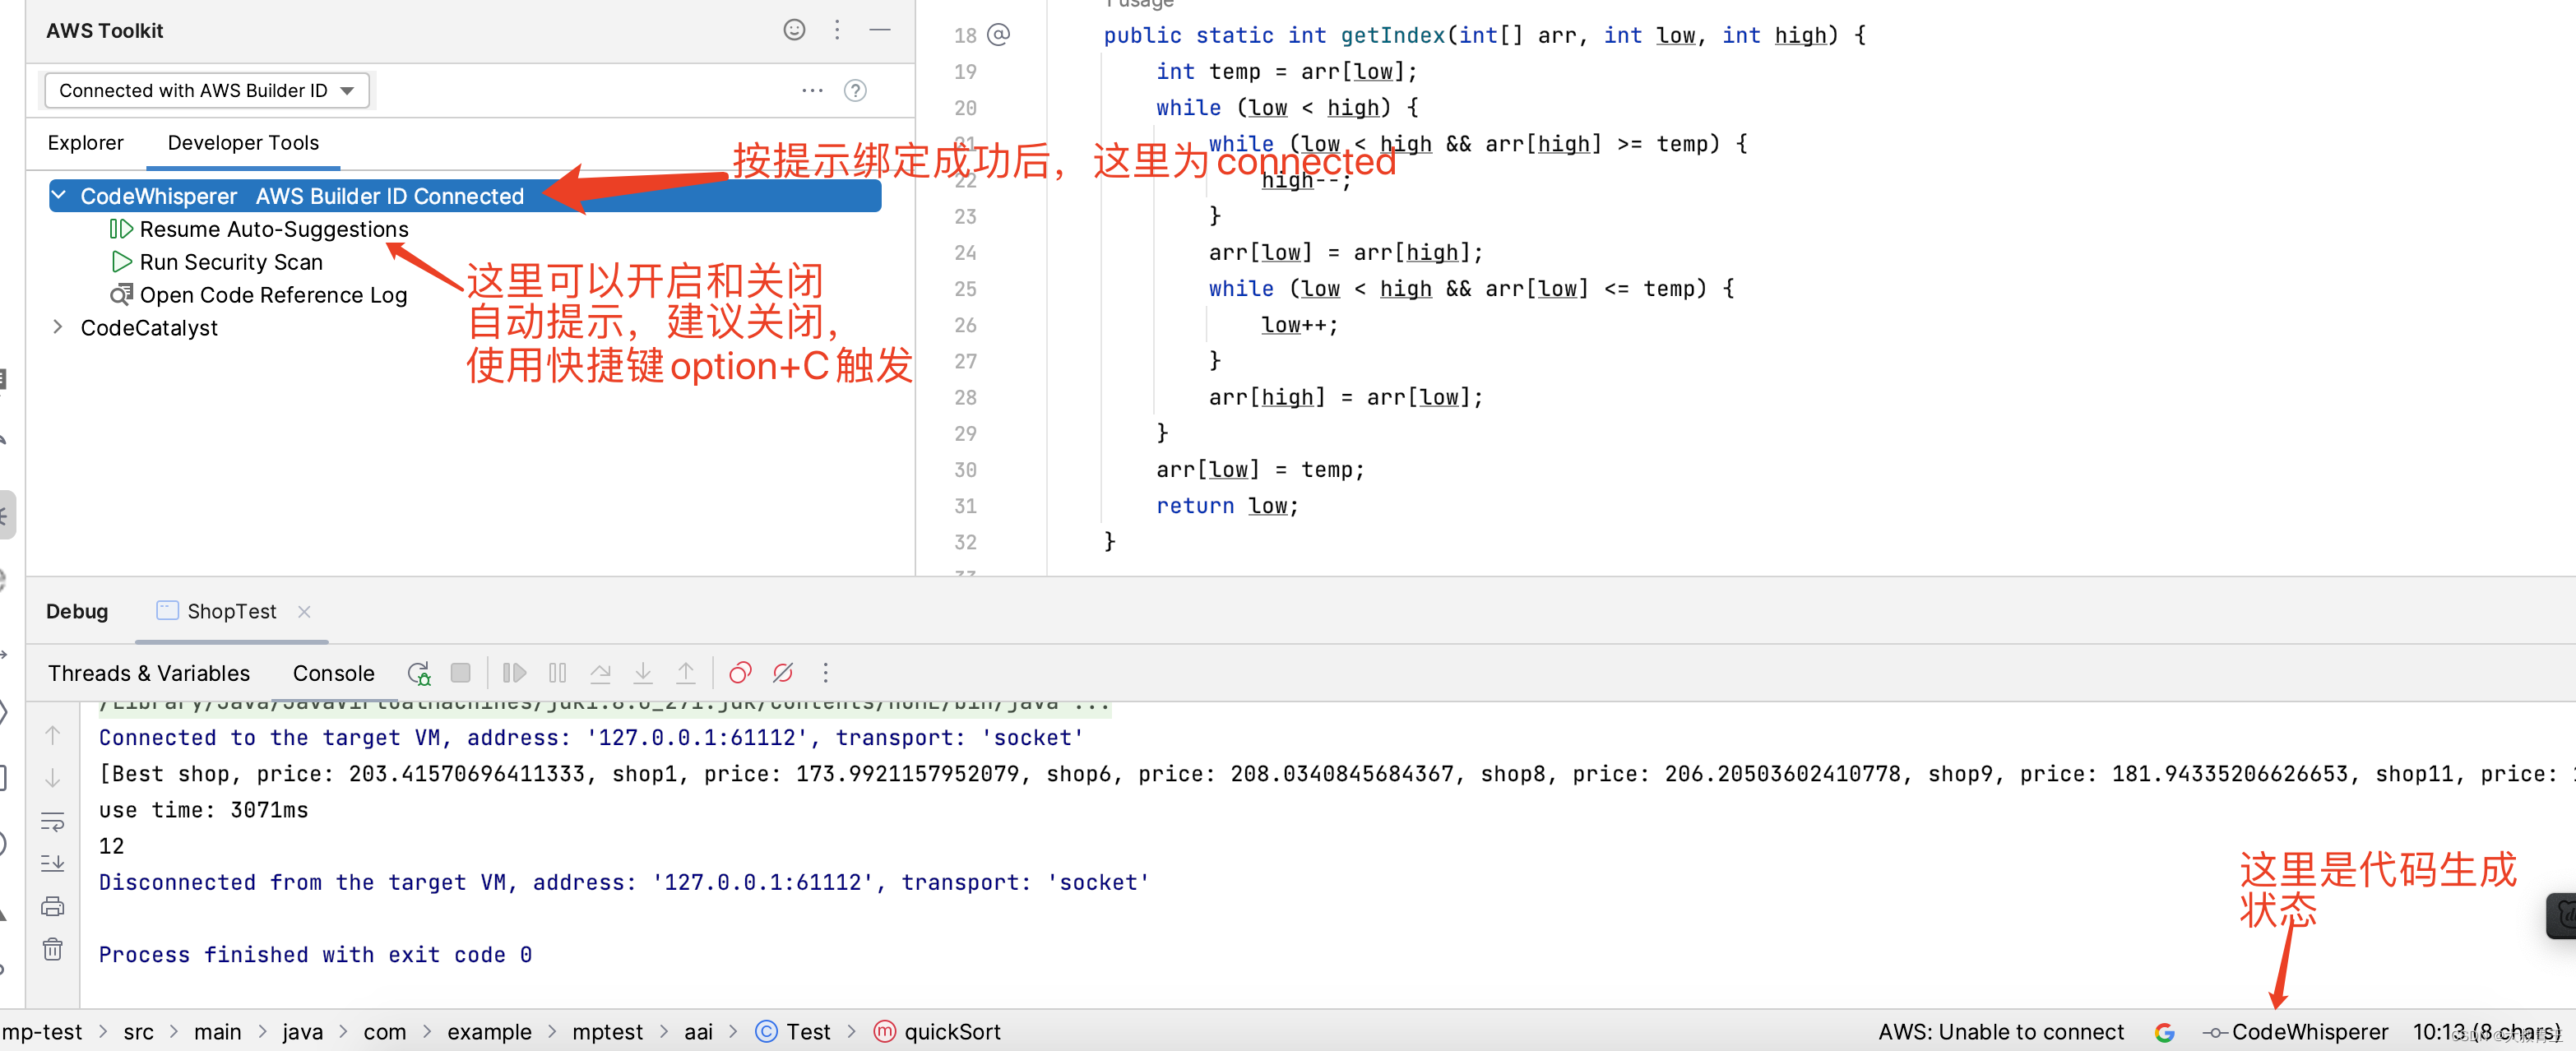The image size is (2576, 1051).
Task: Click the com breadcrumb
Action: point(385,1032)
